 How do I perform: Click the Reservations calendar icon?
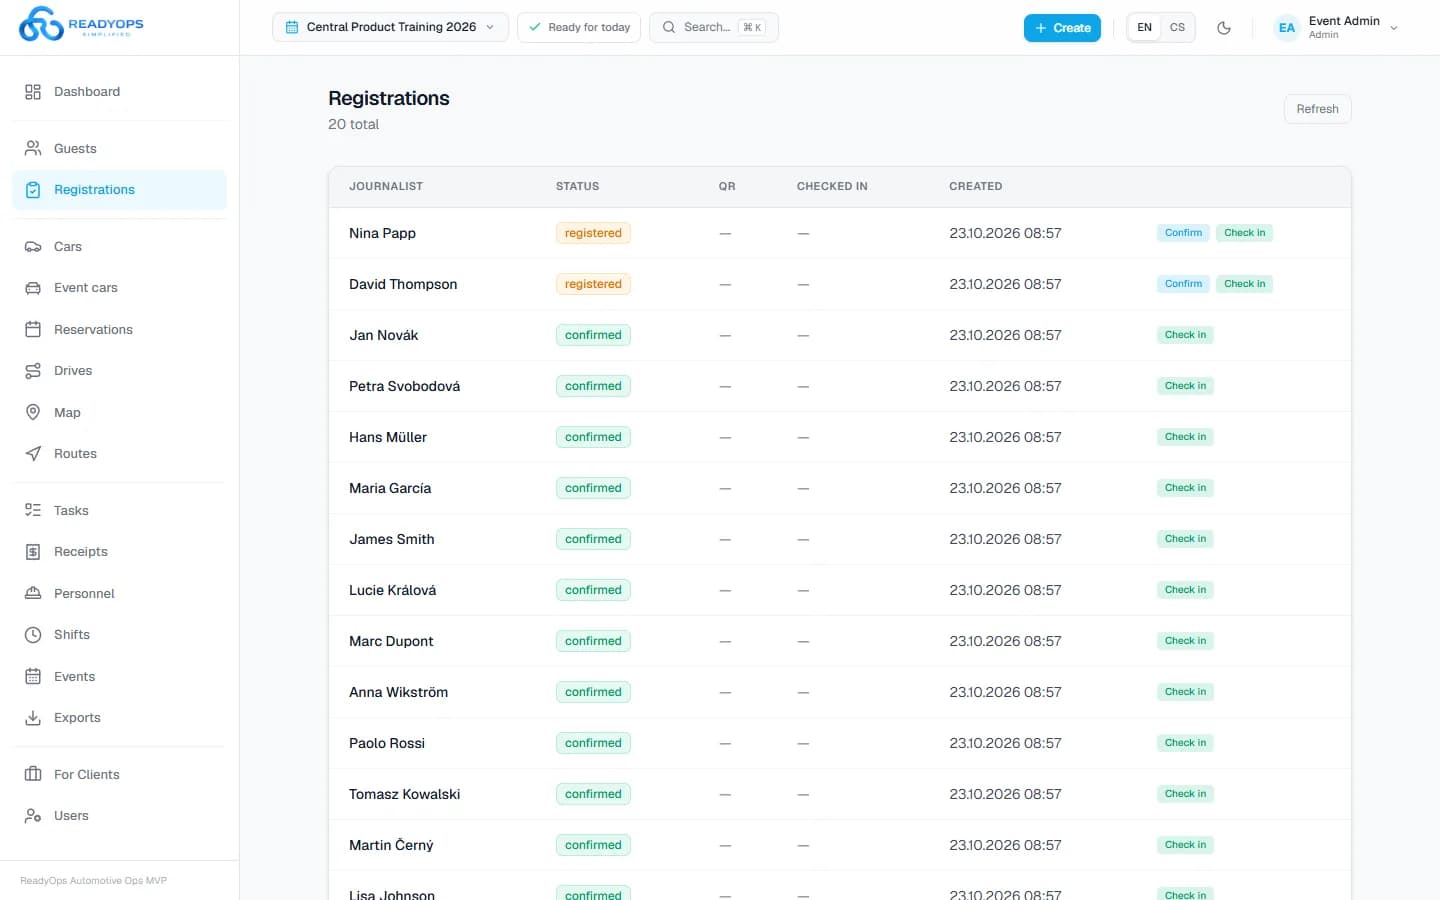pyautogui.click(x=33, y=330)
